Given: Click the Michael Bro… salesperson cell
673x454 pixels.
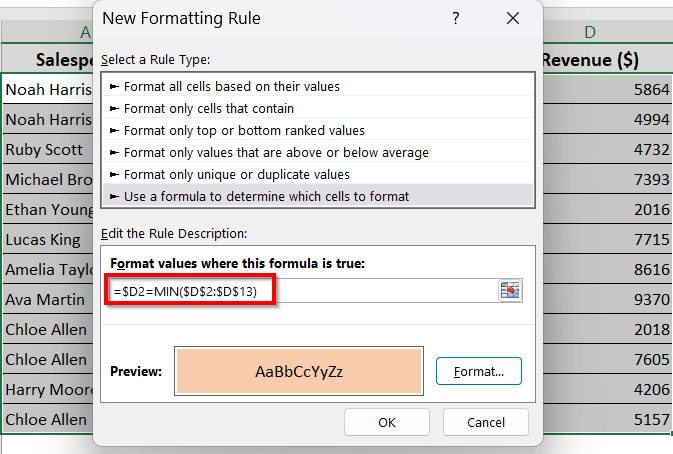Looking at the screenshot, I should pyautogui.click(x=48, y=179).
